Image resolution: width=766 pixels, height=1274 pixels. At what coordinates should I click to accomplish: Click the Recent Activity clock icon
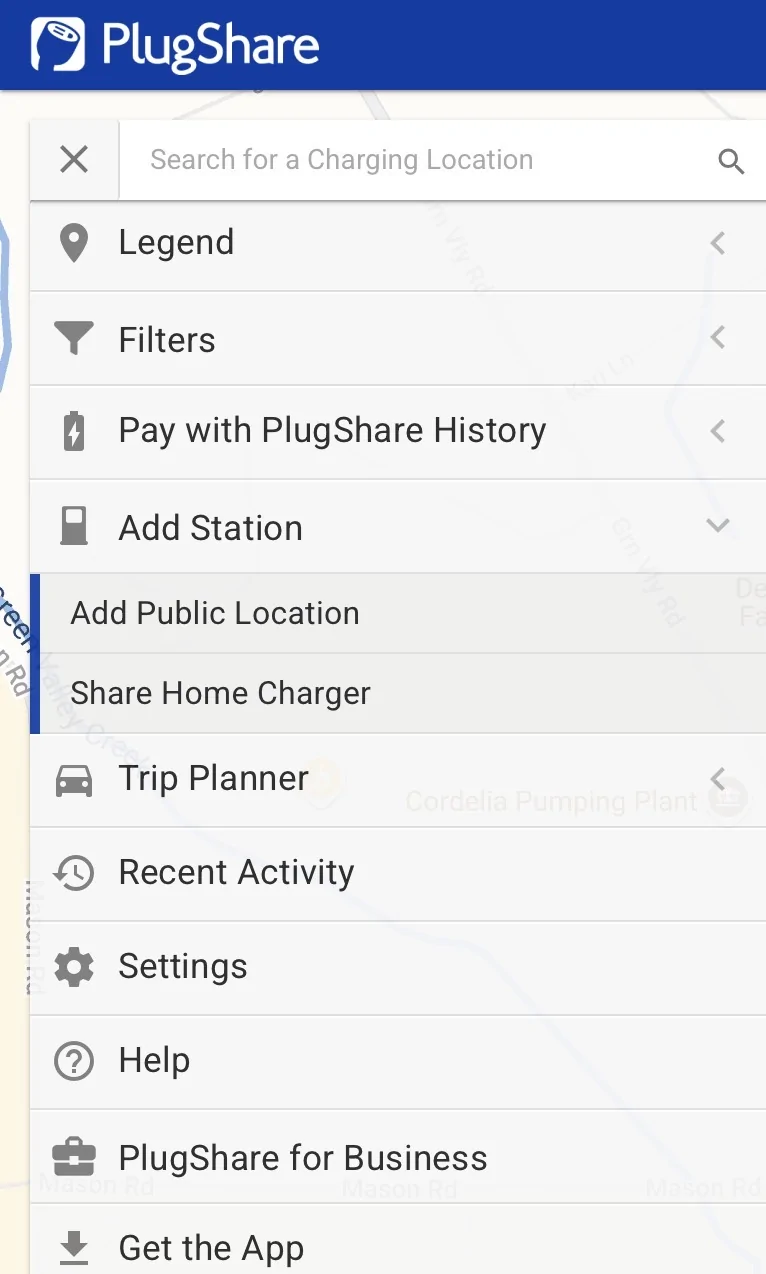(74, 873)
